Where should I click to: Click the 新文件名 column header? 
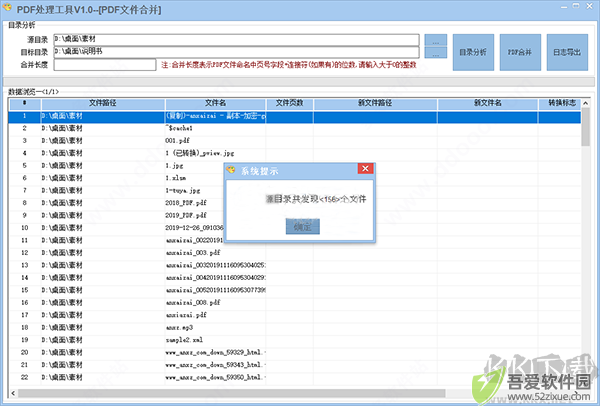tap(488, 103)
